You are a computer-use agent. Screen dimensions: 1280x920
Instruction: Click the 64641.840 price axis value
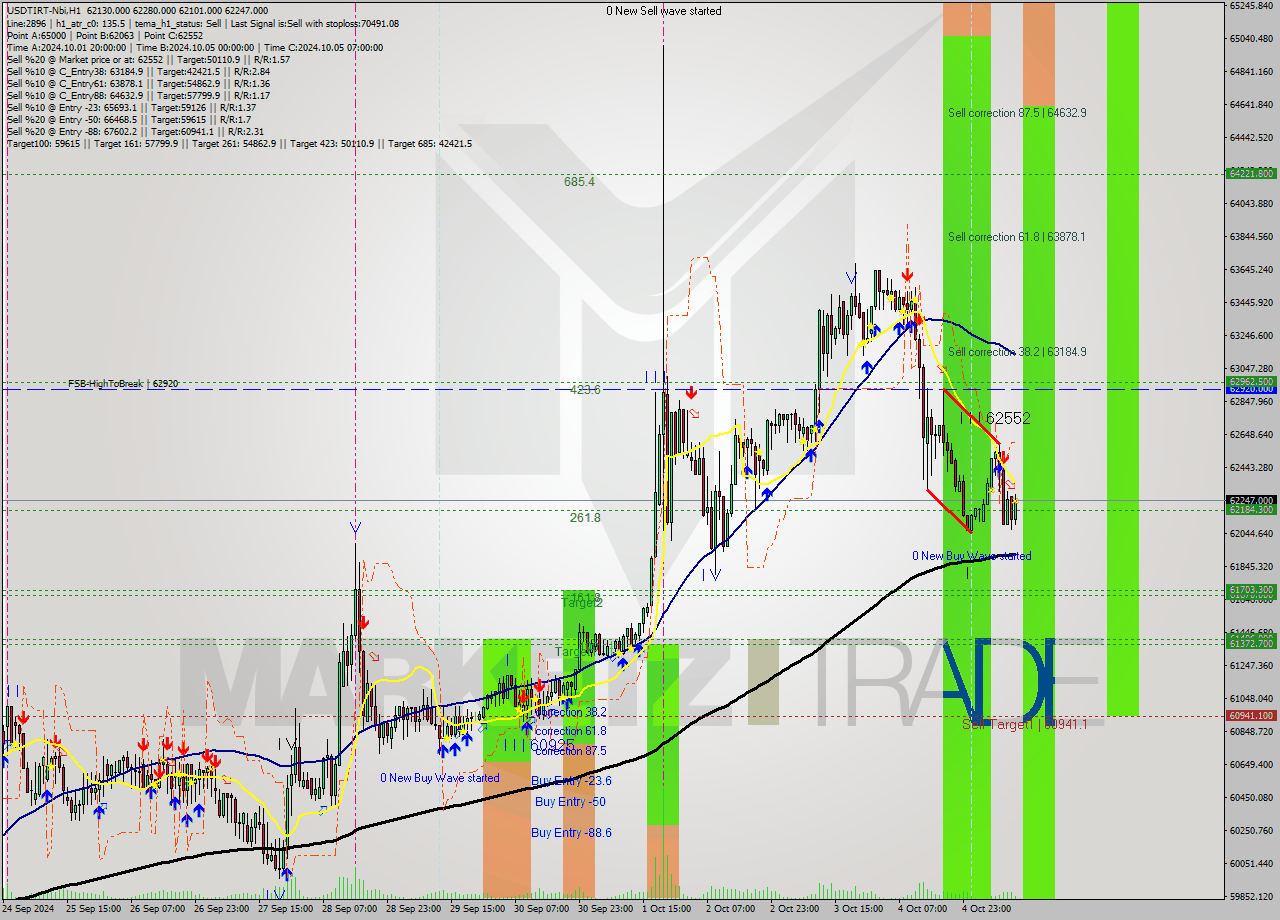(1251, 105)
